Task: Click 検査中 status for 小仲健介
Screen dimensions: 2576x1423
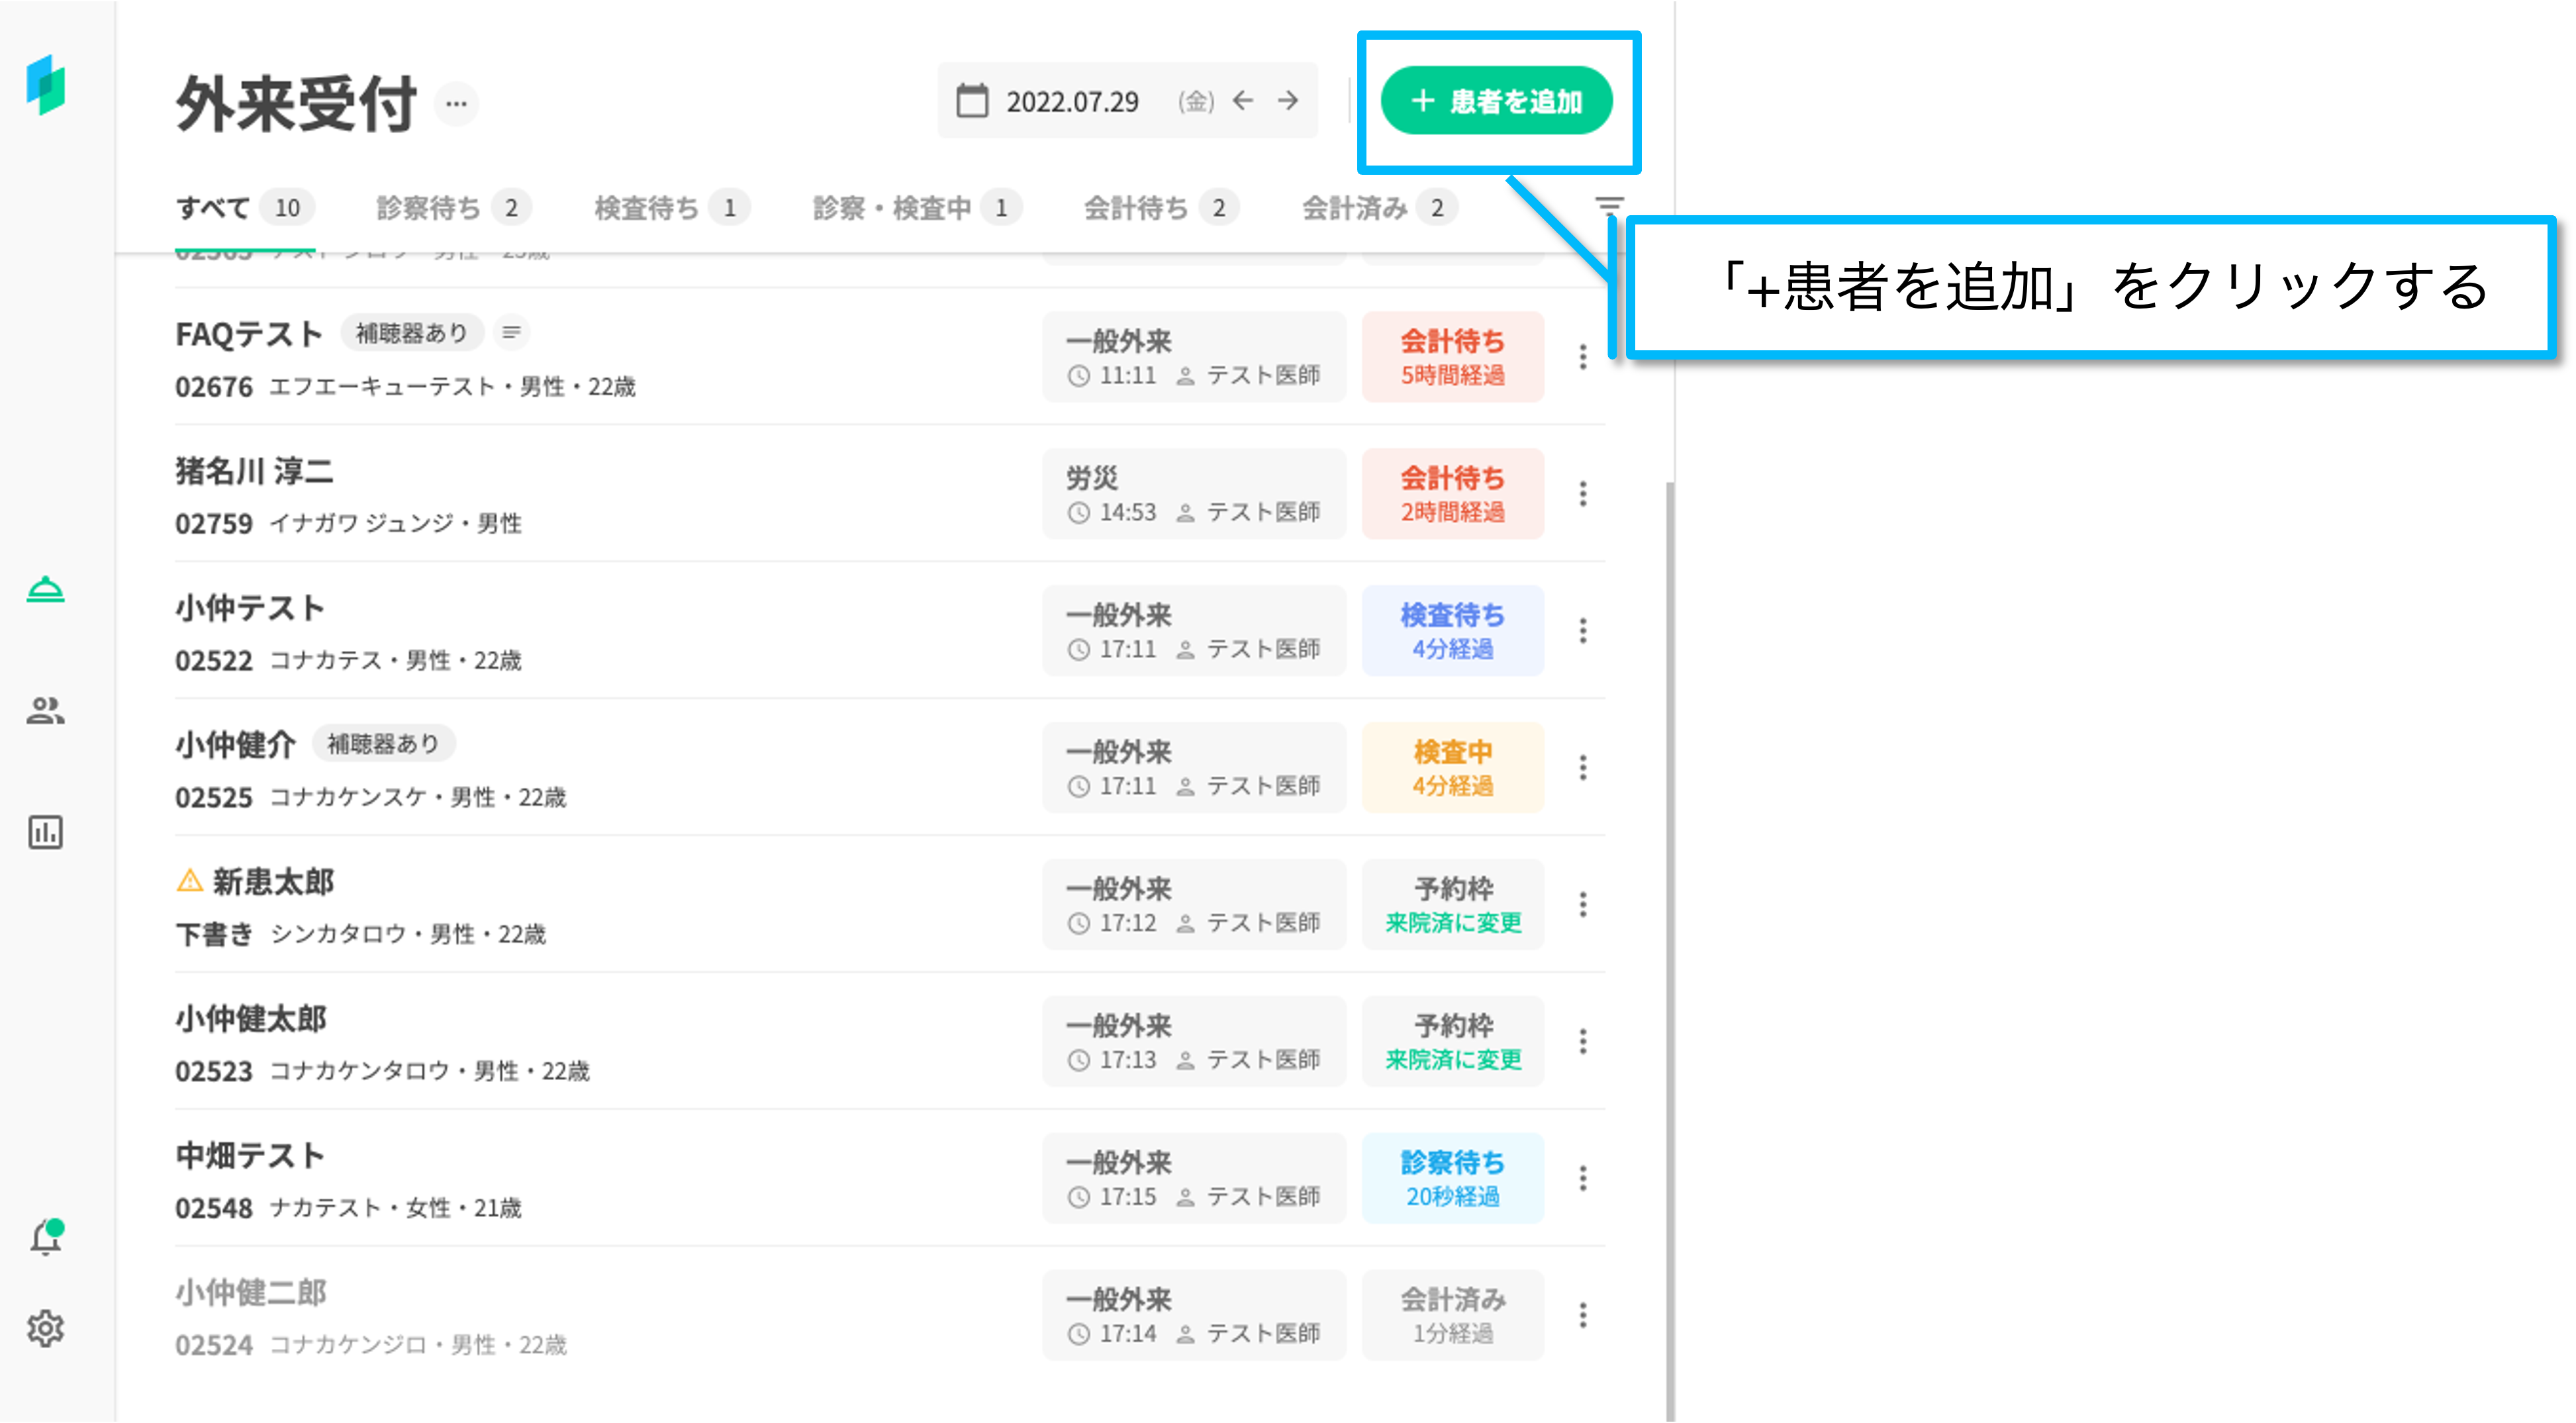Action: point(1453,768)
